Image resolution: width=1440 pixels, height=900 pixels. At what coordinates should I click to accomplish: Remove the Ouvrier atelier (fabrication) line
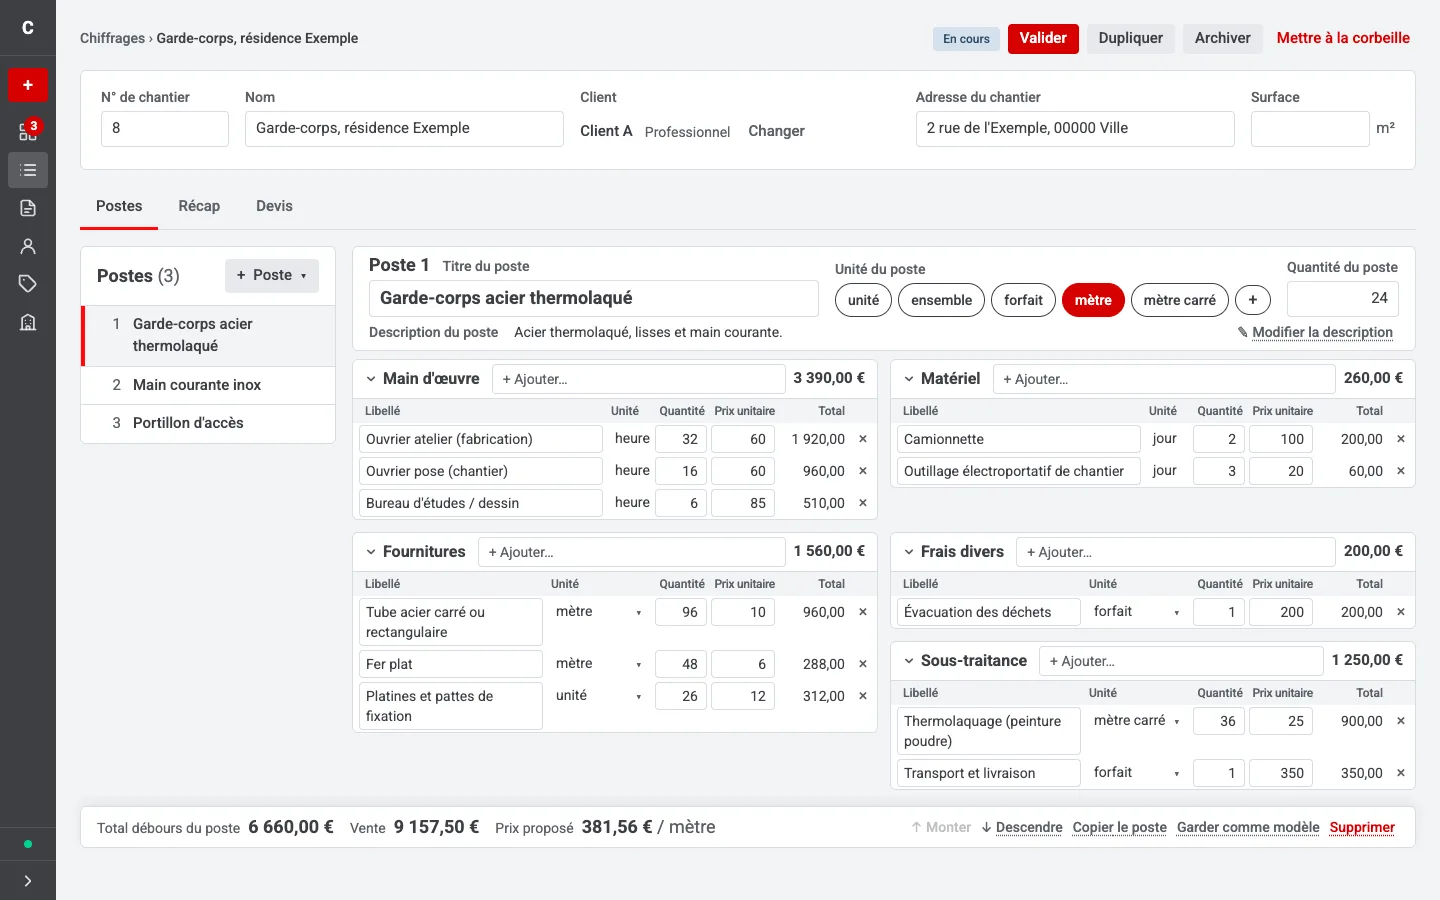[x=863, y=439]
